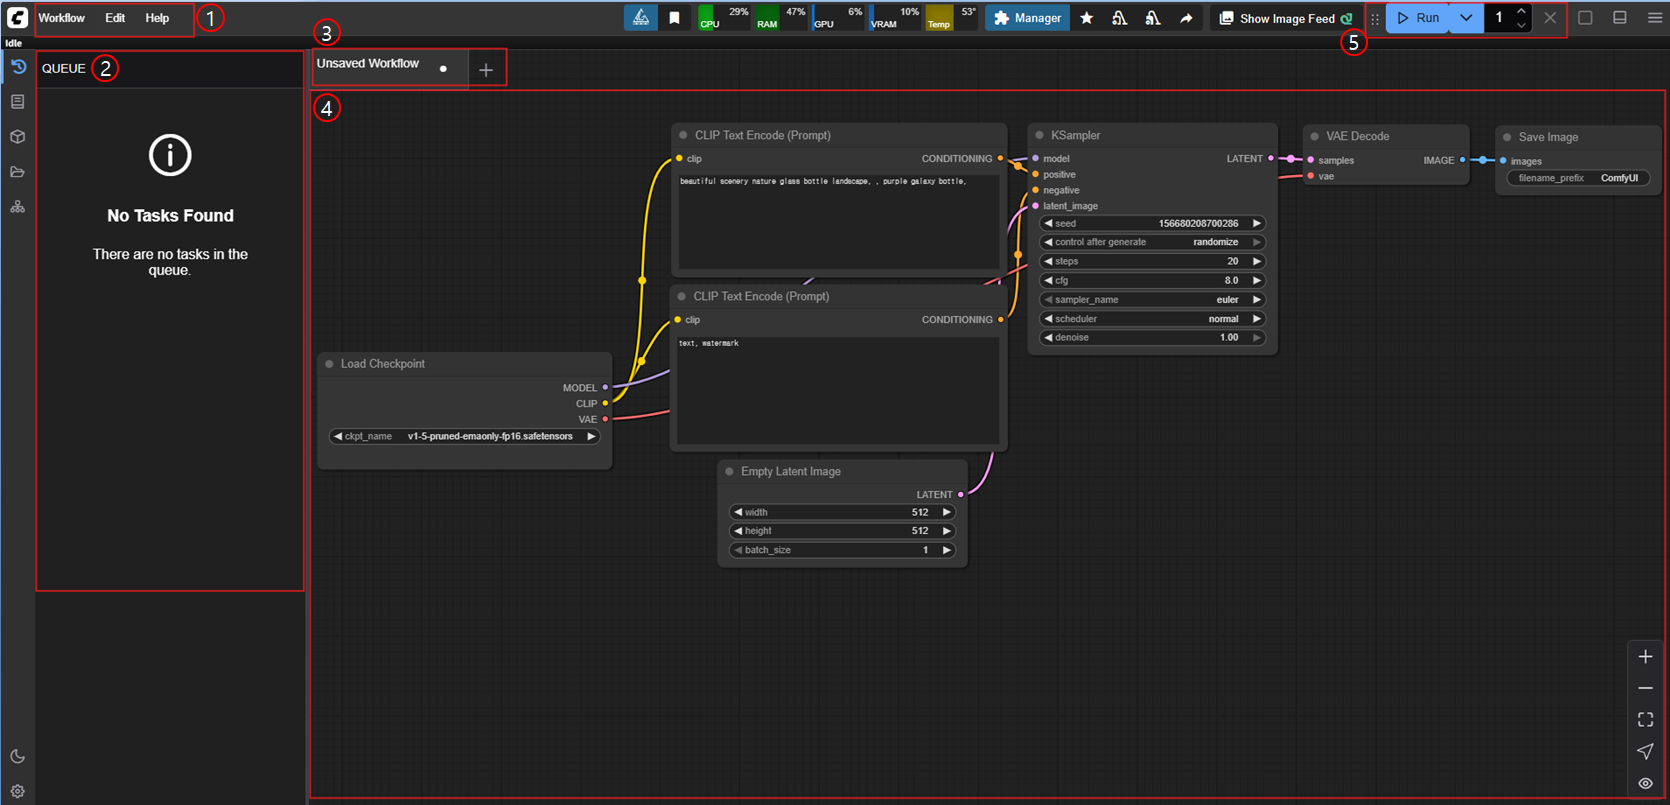The height and width of the screenshot is (805, 1670).
Task: Click the KSampler node title
Action: tap(1075, 135)
